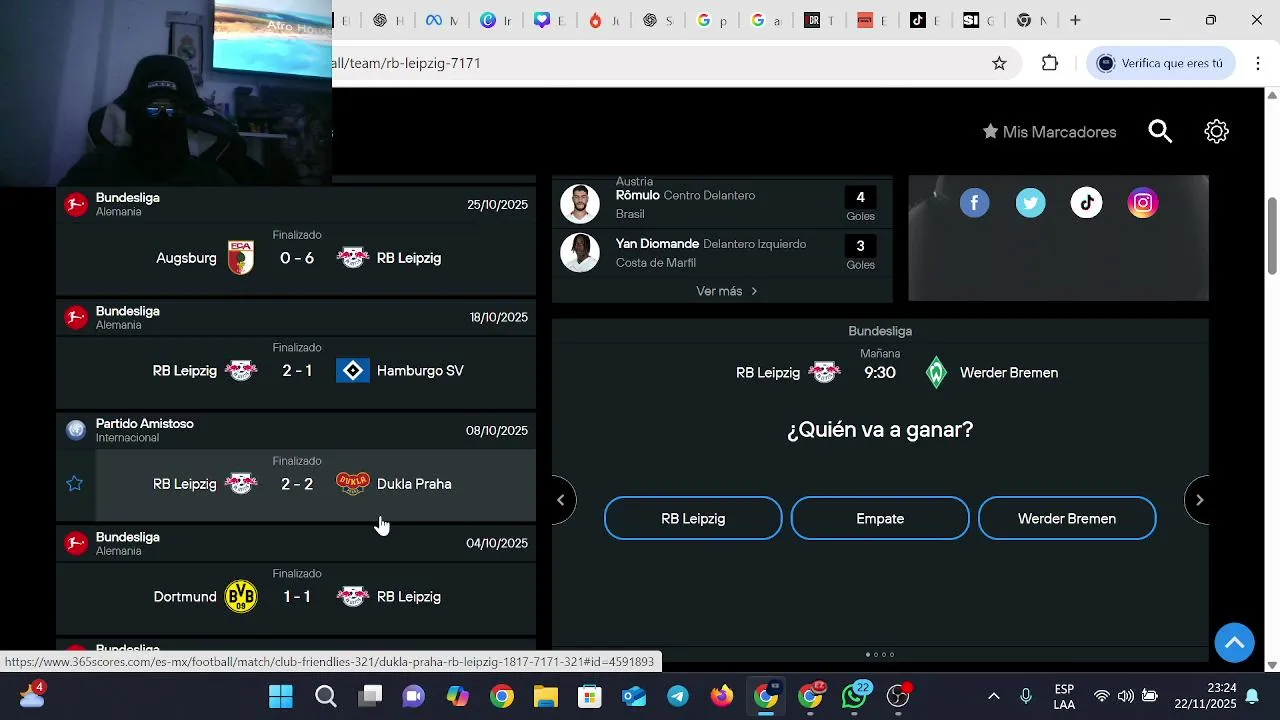Open Windows taskbar search
The height and width of the screenshot is (720, 1280).
(326, 696)
